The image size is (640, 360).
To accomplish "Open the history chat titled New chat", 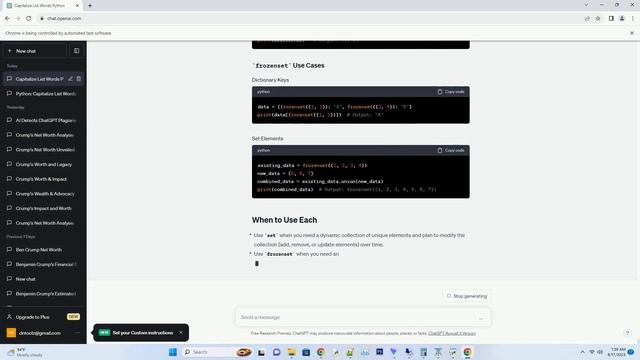I will tap(43, 279).
